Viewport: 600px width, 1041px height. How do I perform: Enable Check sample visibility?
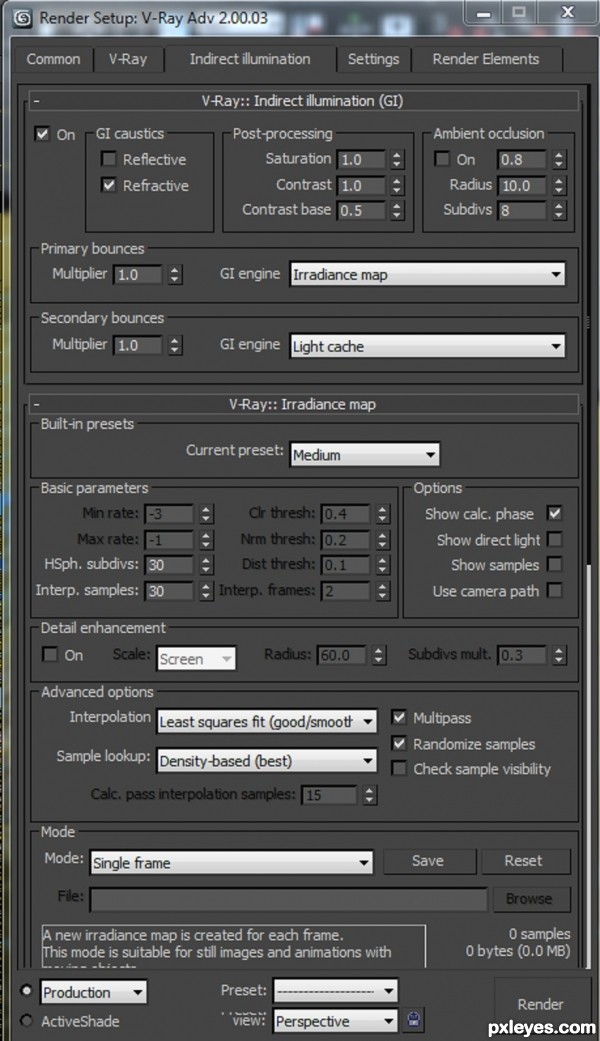coord(399,769)
